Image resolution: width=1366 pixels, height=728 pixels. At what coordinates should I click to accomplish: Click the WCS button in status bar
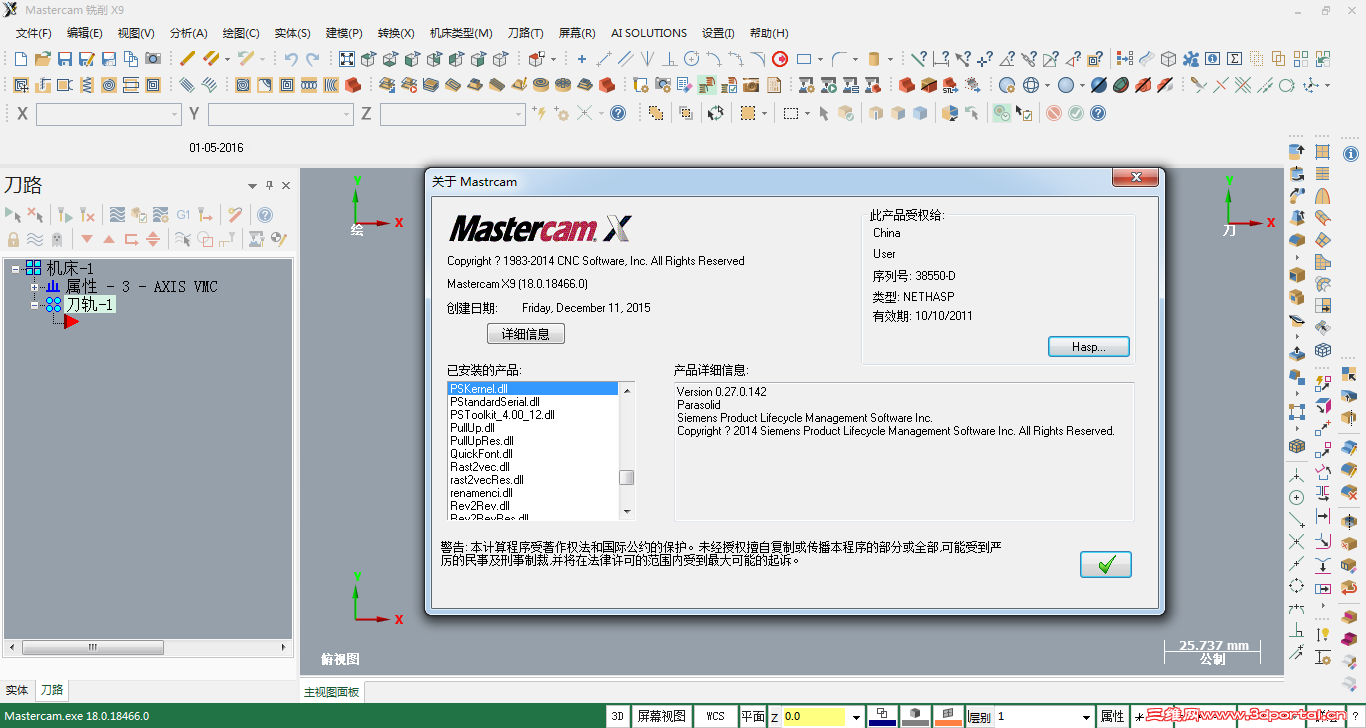click(715, 716)
